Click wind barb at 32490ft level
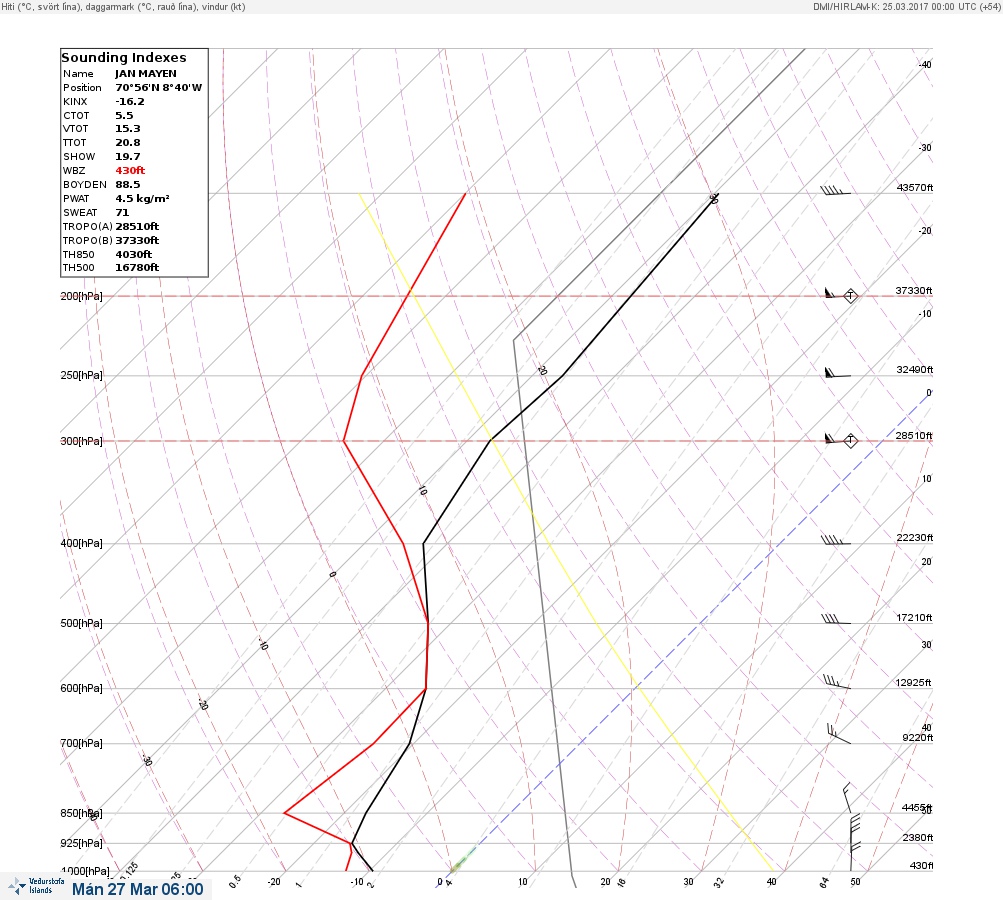Viewport: 1003px width, 900px height. [x=837, y=372]
